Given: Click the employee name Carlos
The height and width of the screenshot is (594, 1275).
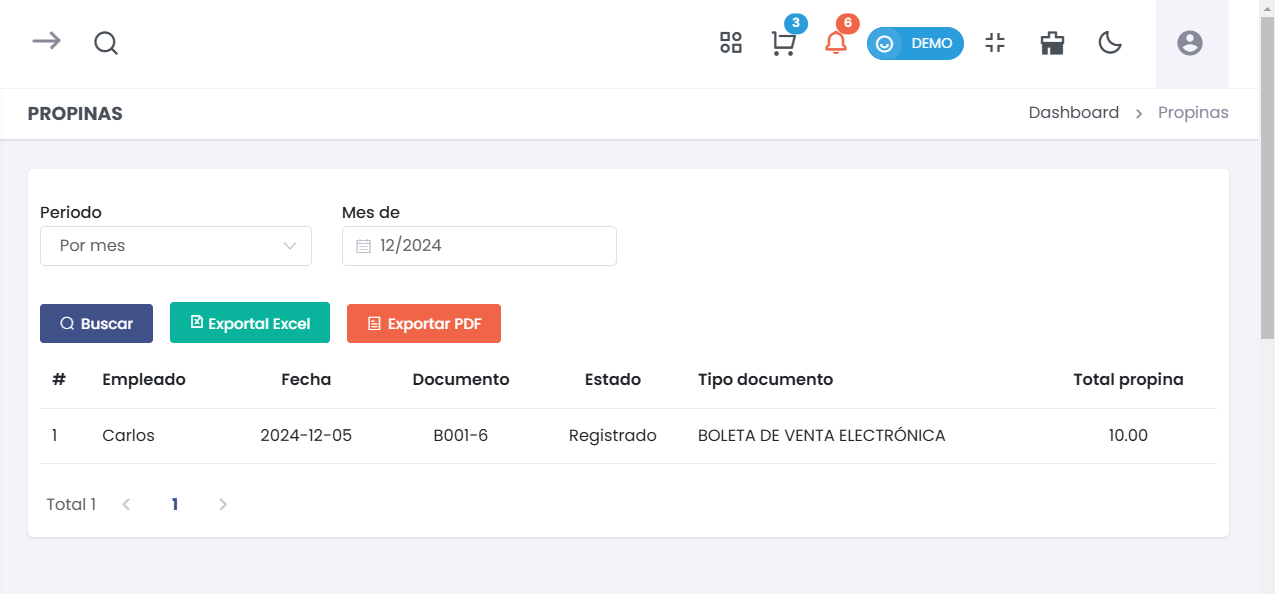Looking at the screenshot, I should pyautogui.click(x=128, y=436).
